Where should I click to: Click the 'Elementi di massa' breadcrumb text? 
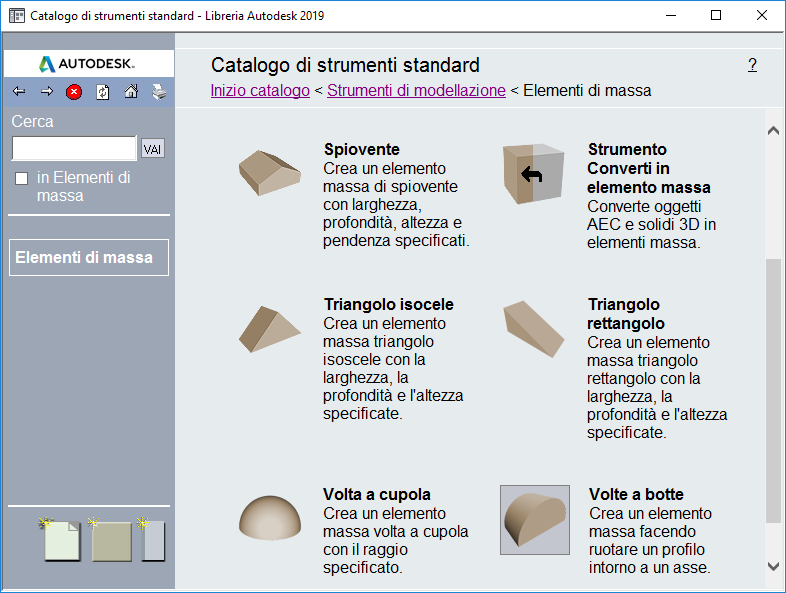click(x=587, y=91)
